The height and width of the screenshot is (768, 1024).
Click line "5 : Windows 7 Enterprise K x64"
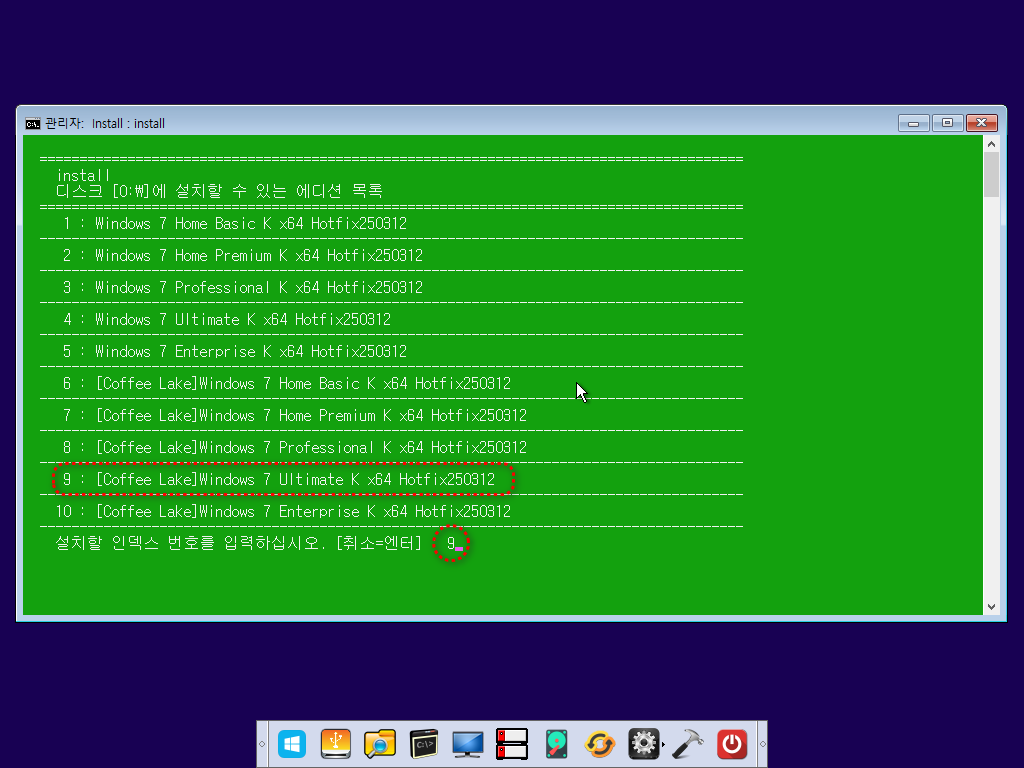coord(234,351)
